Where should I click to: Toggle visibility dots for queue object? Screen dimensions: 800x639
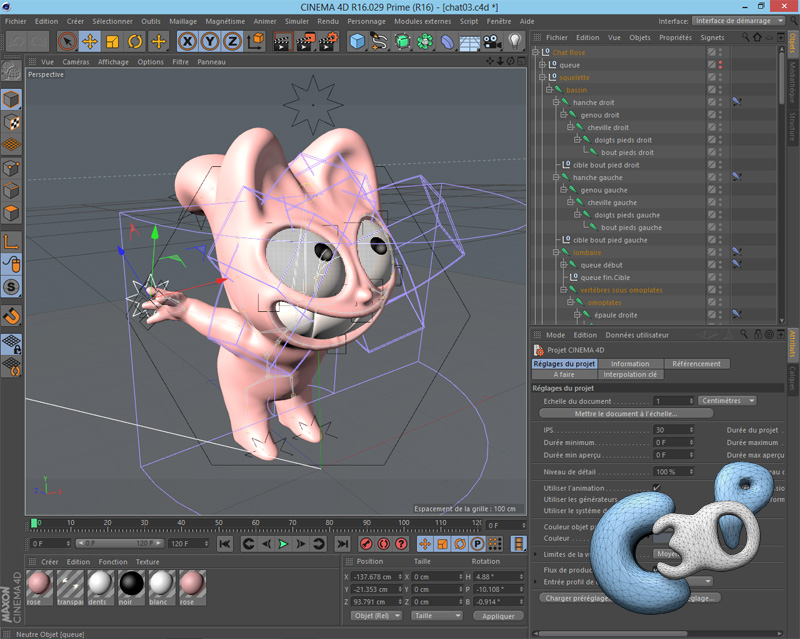click(720, 65)
